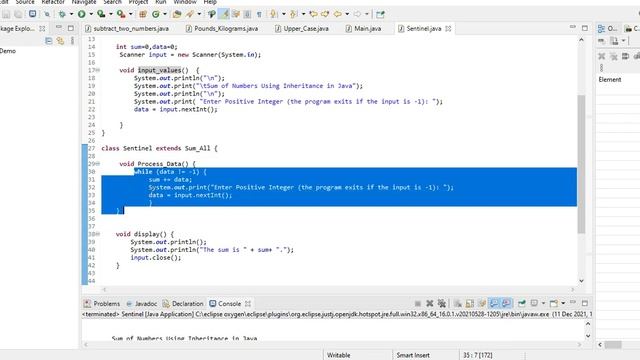Image resolution: width=640 pixels, height=360 pixels.
Task: Open the Display Selected Console dropdown
Action: (543, 303)
